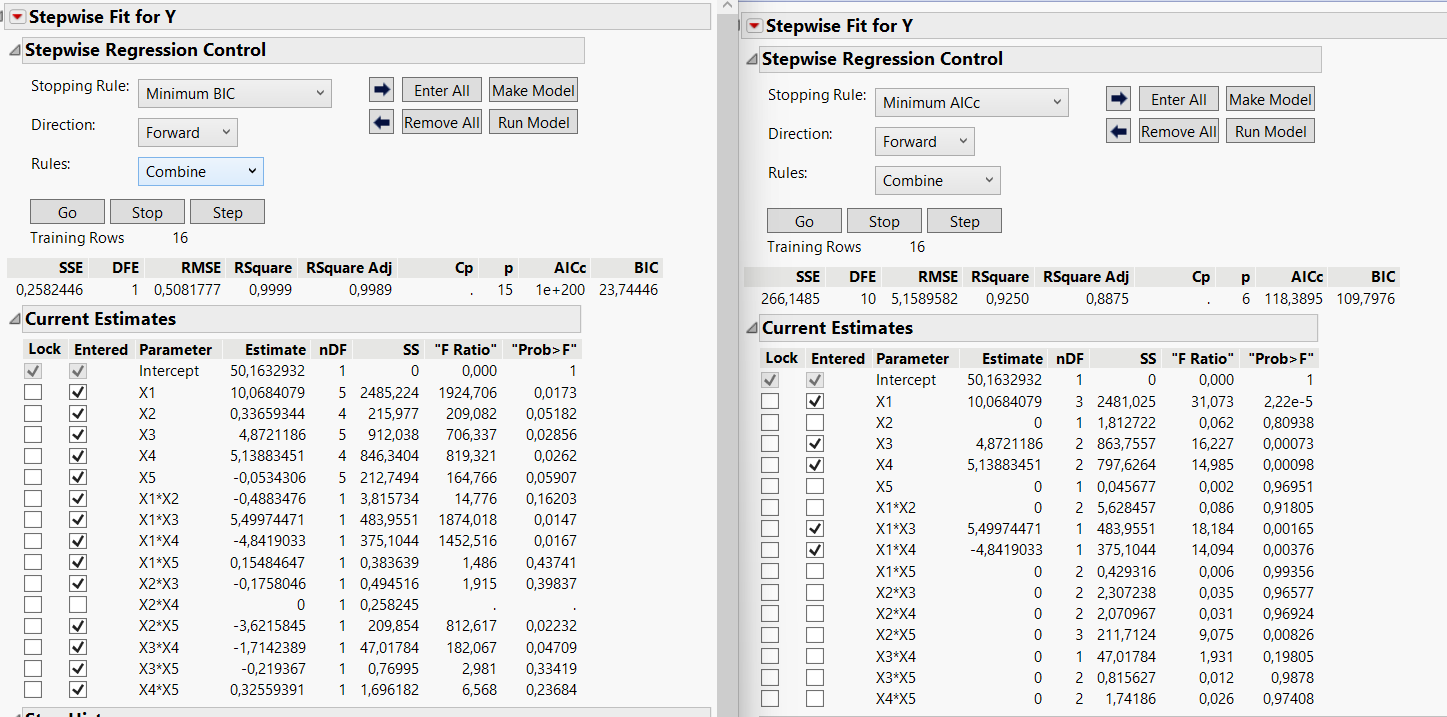Click right-arrow step icon in left panel
Image resolution: width=1447 pixels, height=717 pixels.
[x=381, y=90]
